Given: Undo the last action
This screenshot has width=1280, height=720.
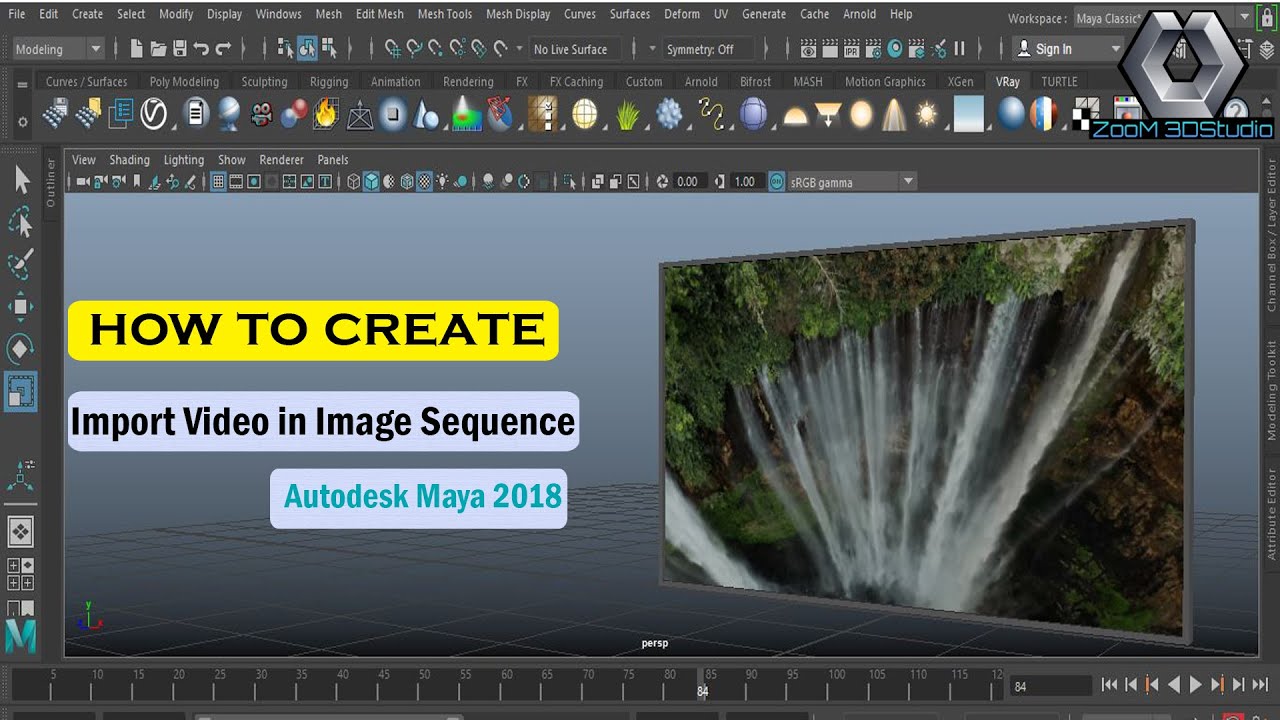Looking at the screenshot, I should (201, 48).
